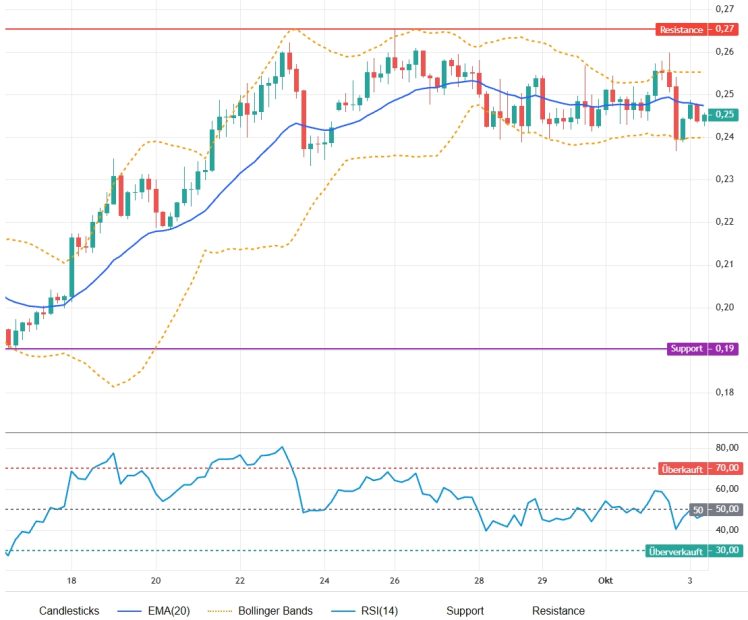Click the purple Support horizontal line
Screen dimensions: 748x620
(334, 349)
